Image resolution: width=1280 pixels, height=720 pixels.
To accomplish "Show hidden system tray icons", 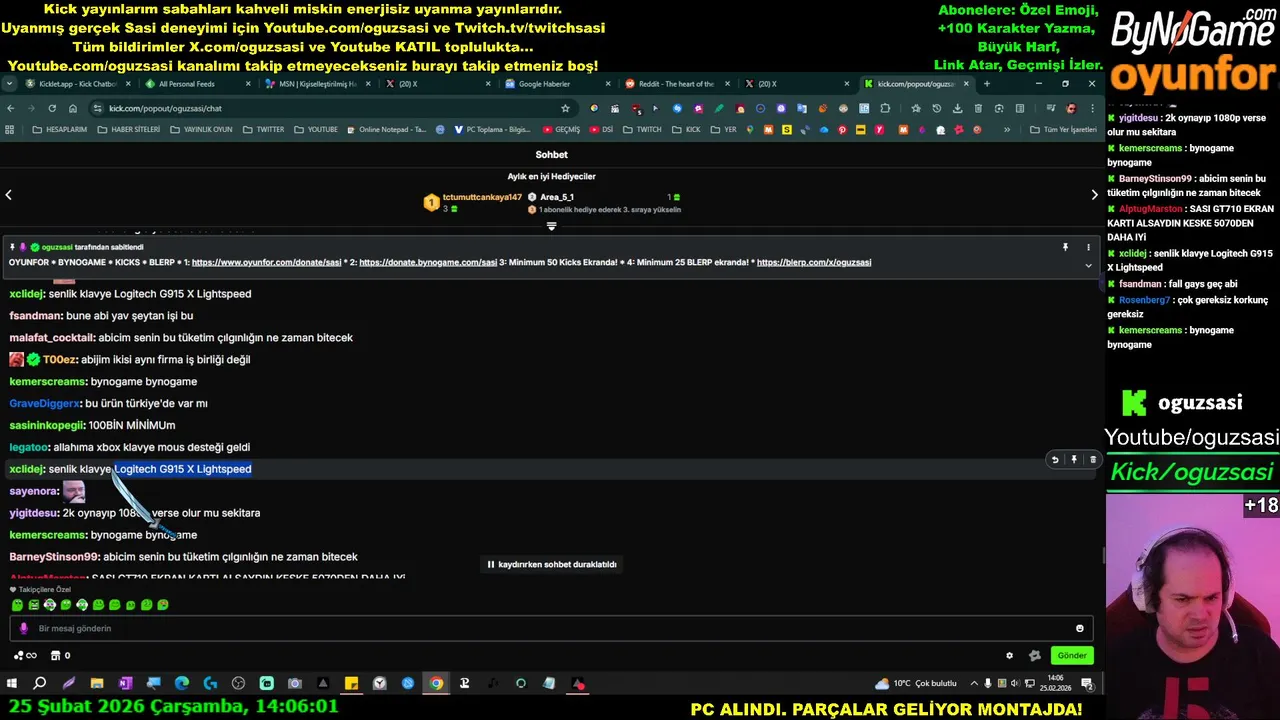I will tap(974, 684).
